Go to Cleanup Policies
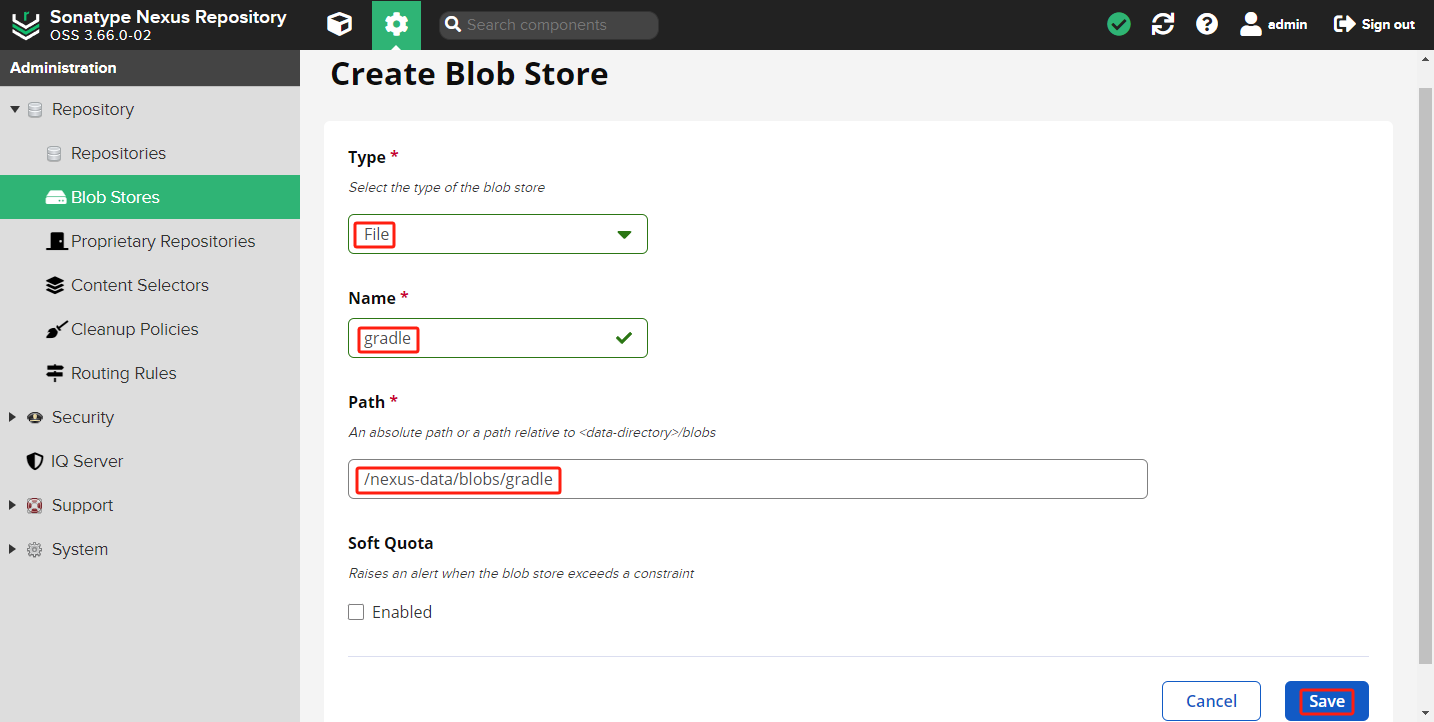Screen dimensions: 1434x722 pyautogui.click(x=134, y=329)
